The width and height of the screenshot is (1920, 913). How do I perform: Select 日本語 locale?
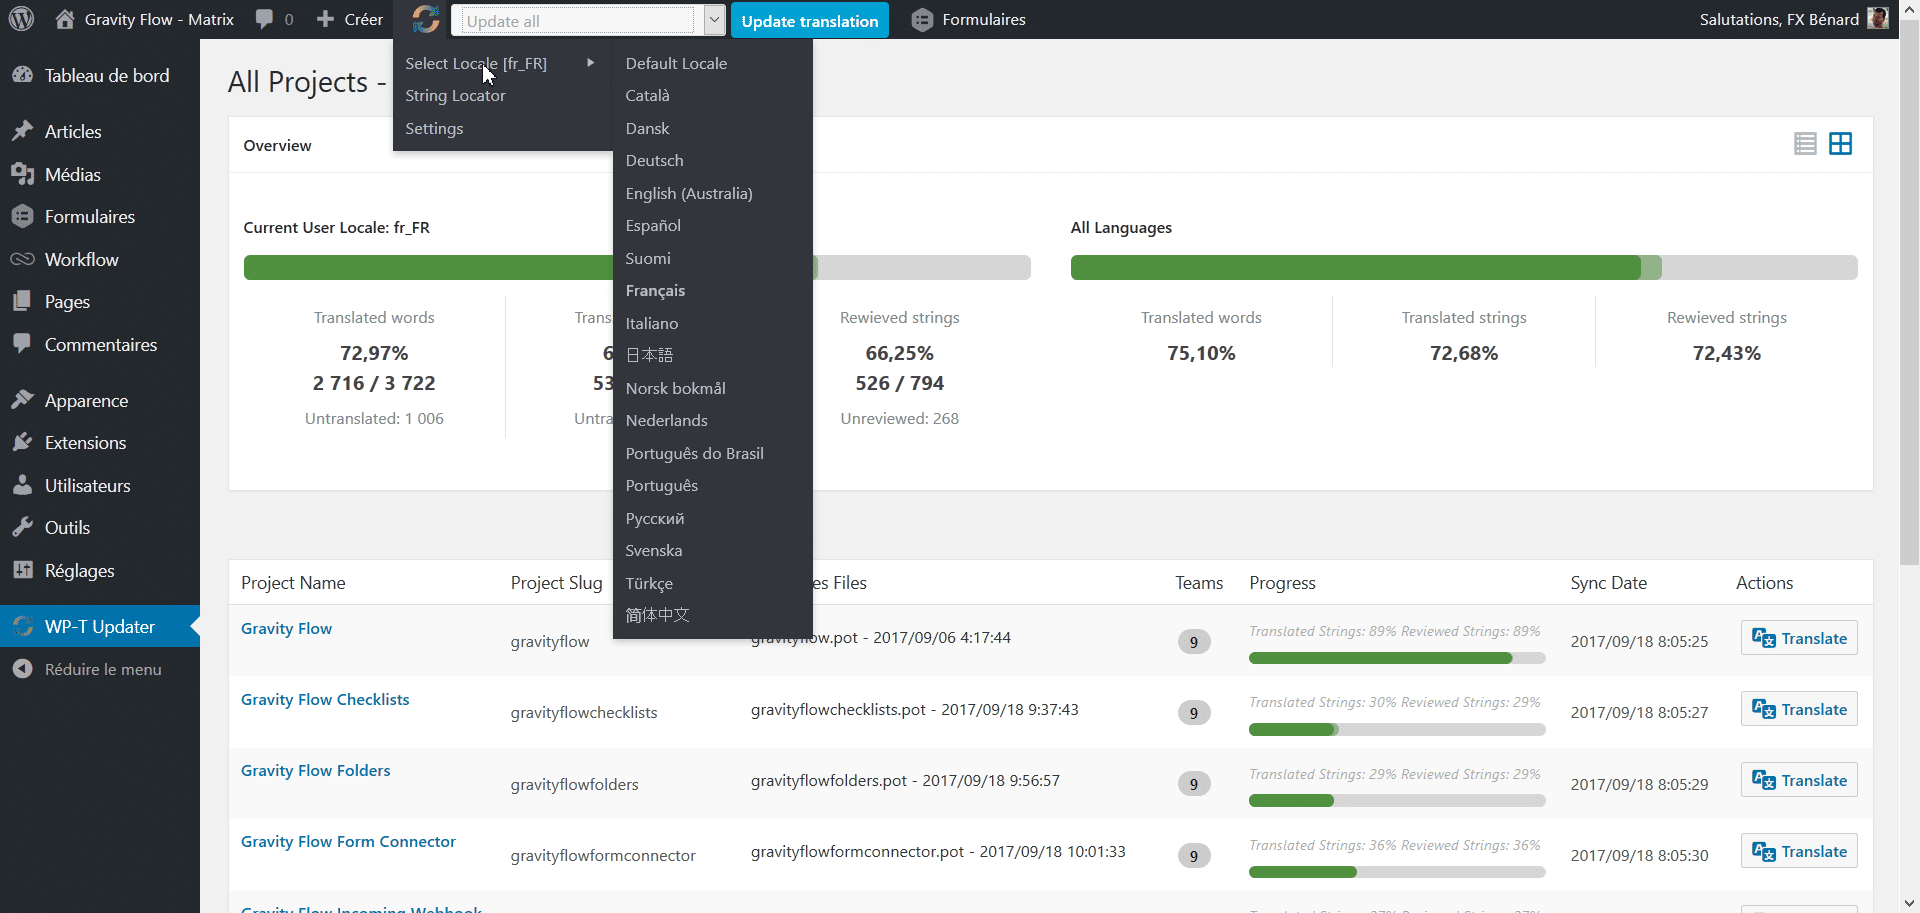tap(649, 355)
